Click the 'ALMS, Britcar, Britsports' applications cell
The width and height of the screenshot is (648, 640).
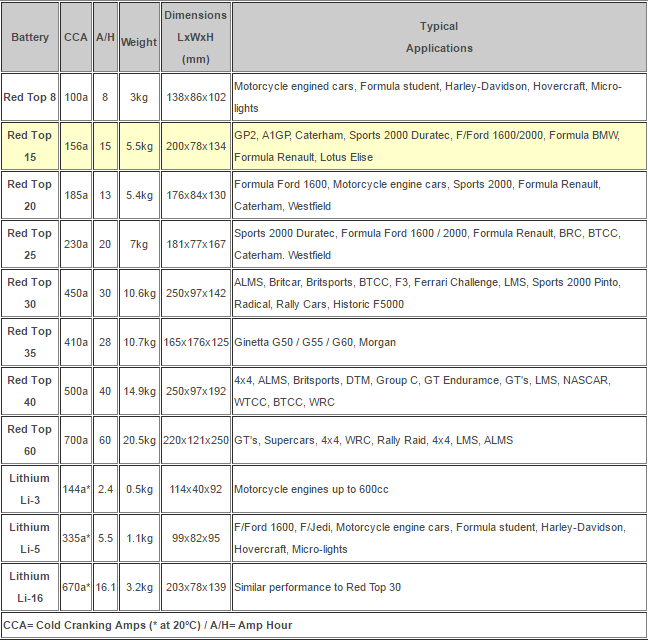point(439,293)
